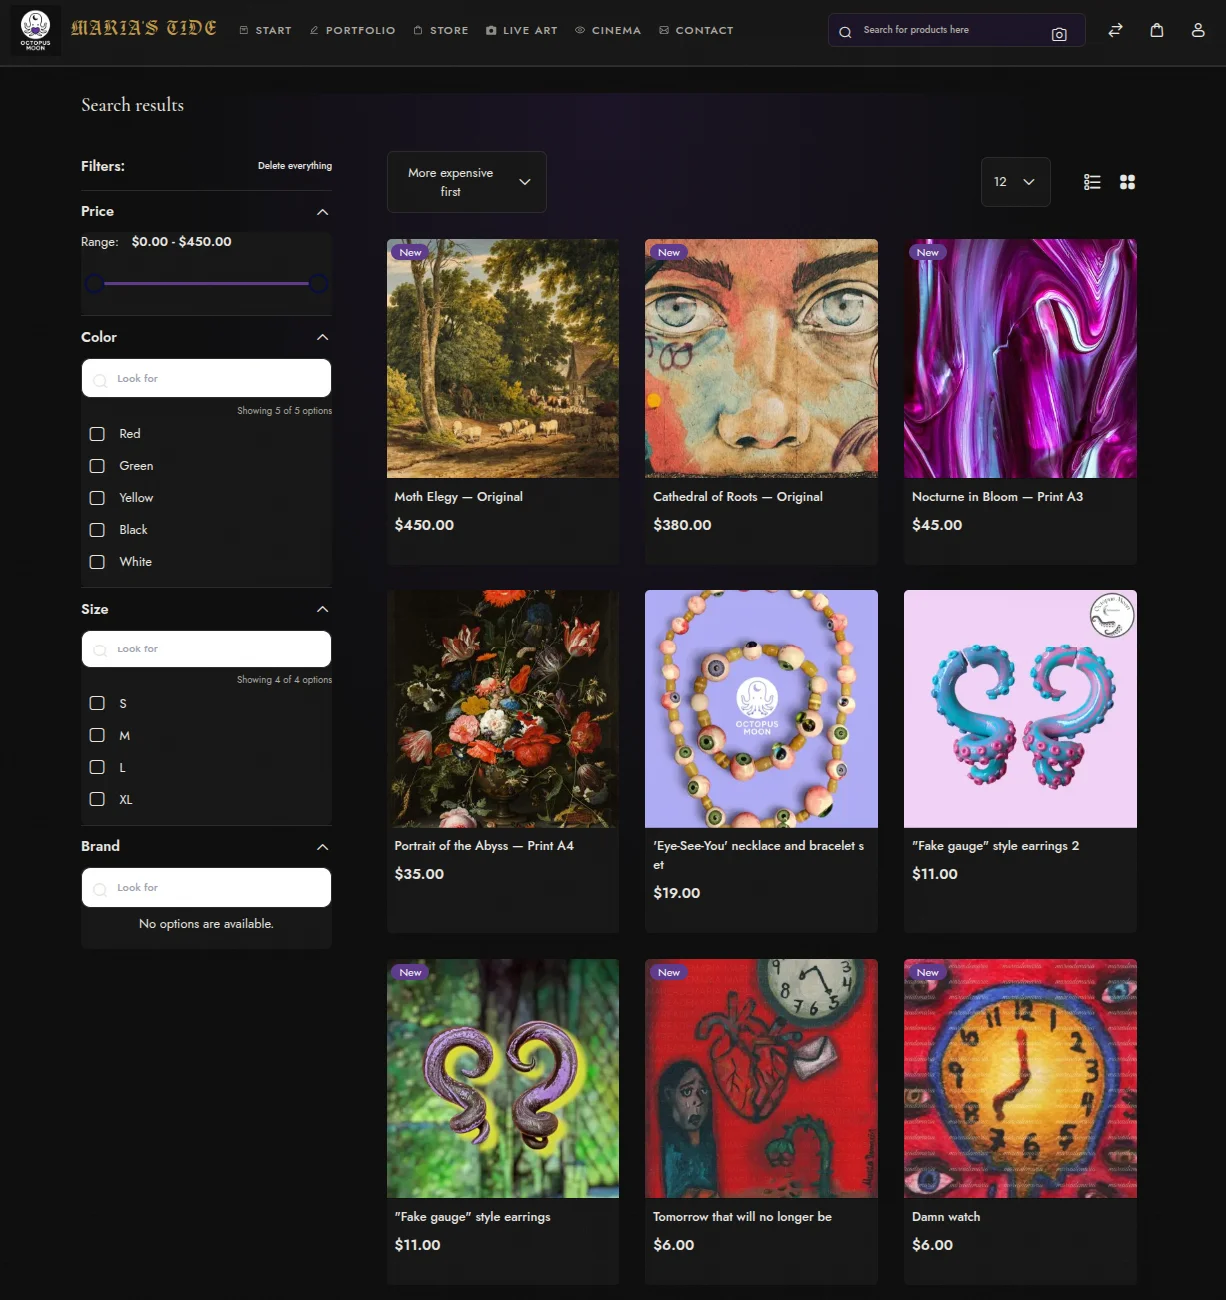Viewport: 1226px width, 1300px height.
Task: Click the Octopus Moon logo icon
Action: point(35,30)
